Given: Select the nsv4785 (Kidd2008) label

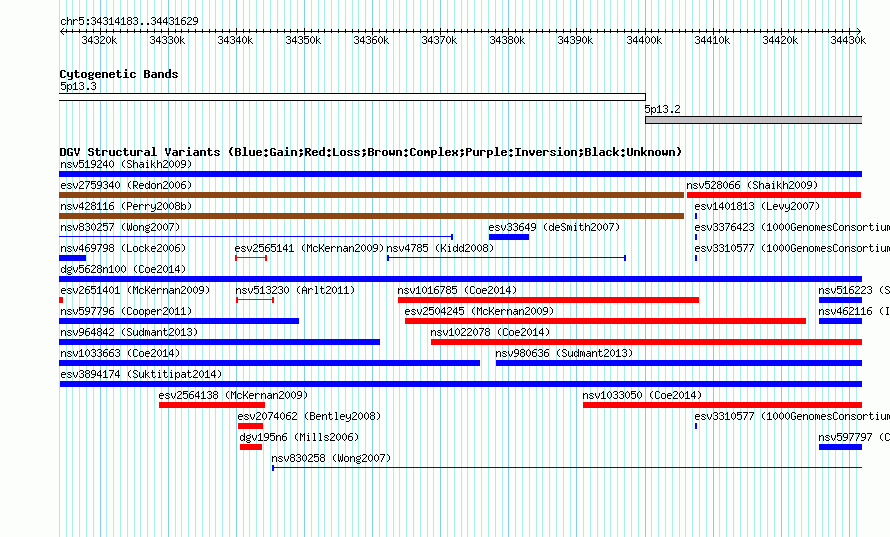Looking at the screenshot, I should [440, 248].
